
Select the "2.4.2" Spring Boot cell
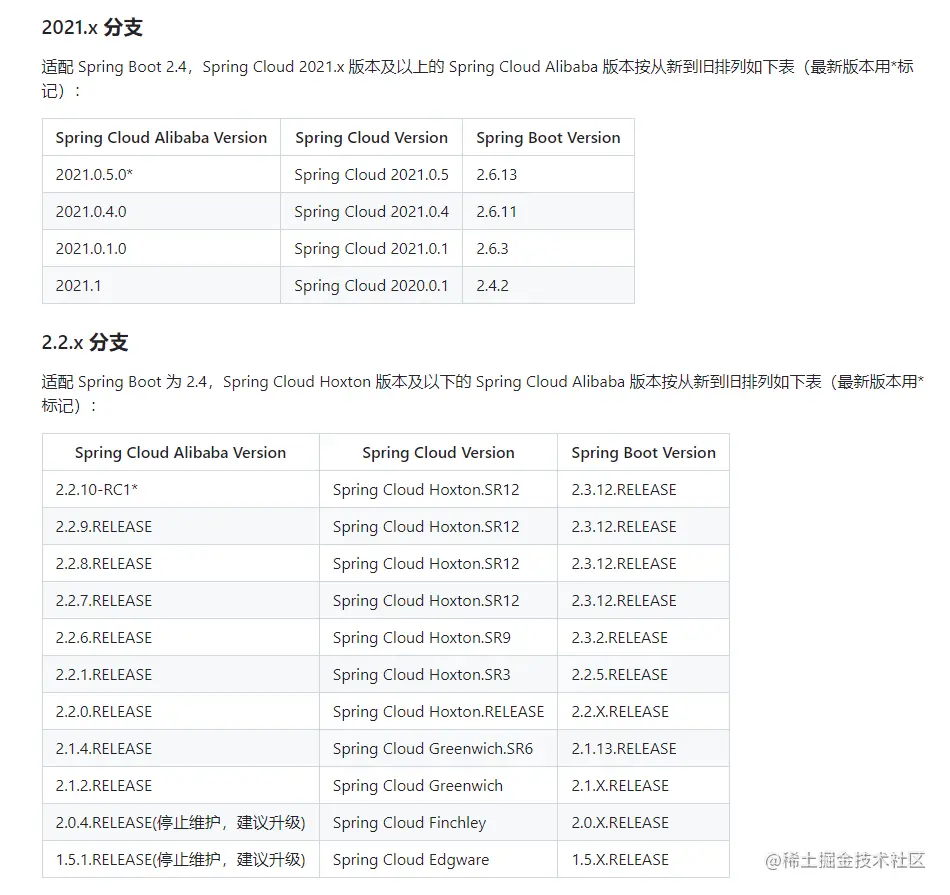click(x=548, y=285)
